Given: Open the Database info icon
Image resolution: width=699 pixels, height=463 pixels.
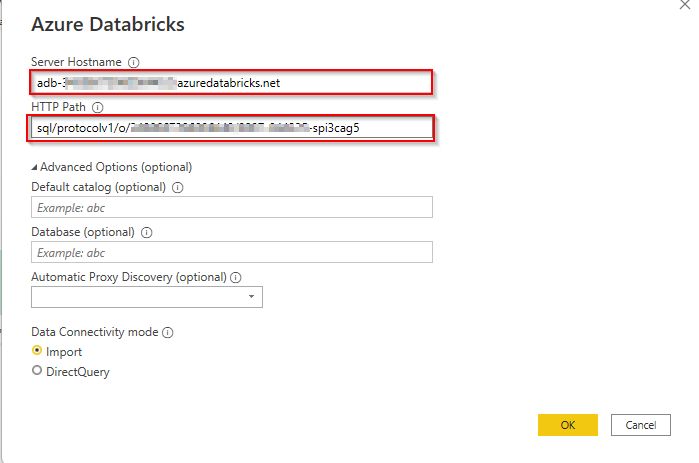Looking at the screenshot, I should pos(147,233).
